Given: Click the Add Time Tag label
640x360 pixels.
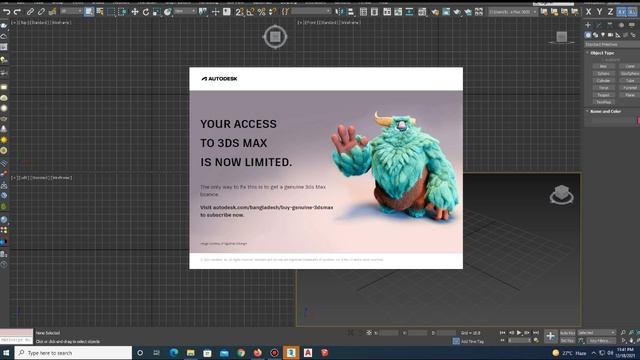Looking at the screenshot, I should pos(472,341).
